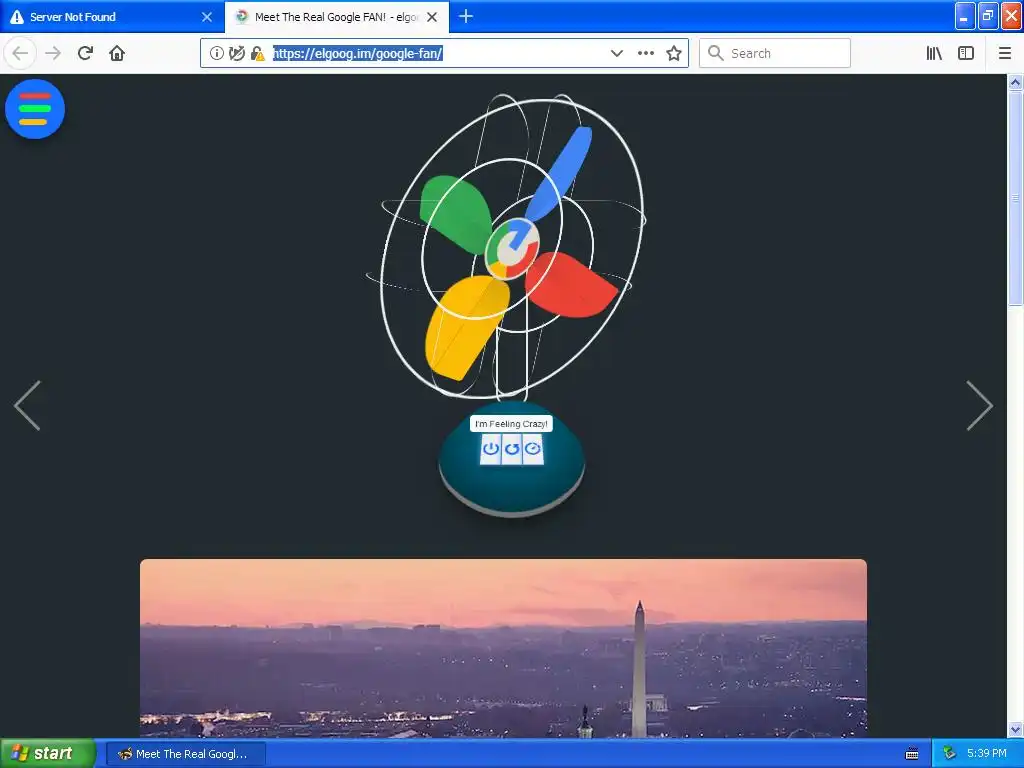Open the page actions three-dot menu
This screenshot has width=1024, height=768.
click(646, 54)
